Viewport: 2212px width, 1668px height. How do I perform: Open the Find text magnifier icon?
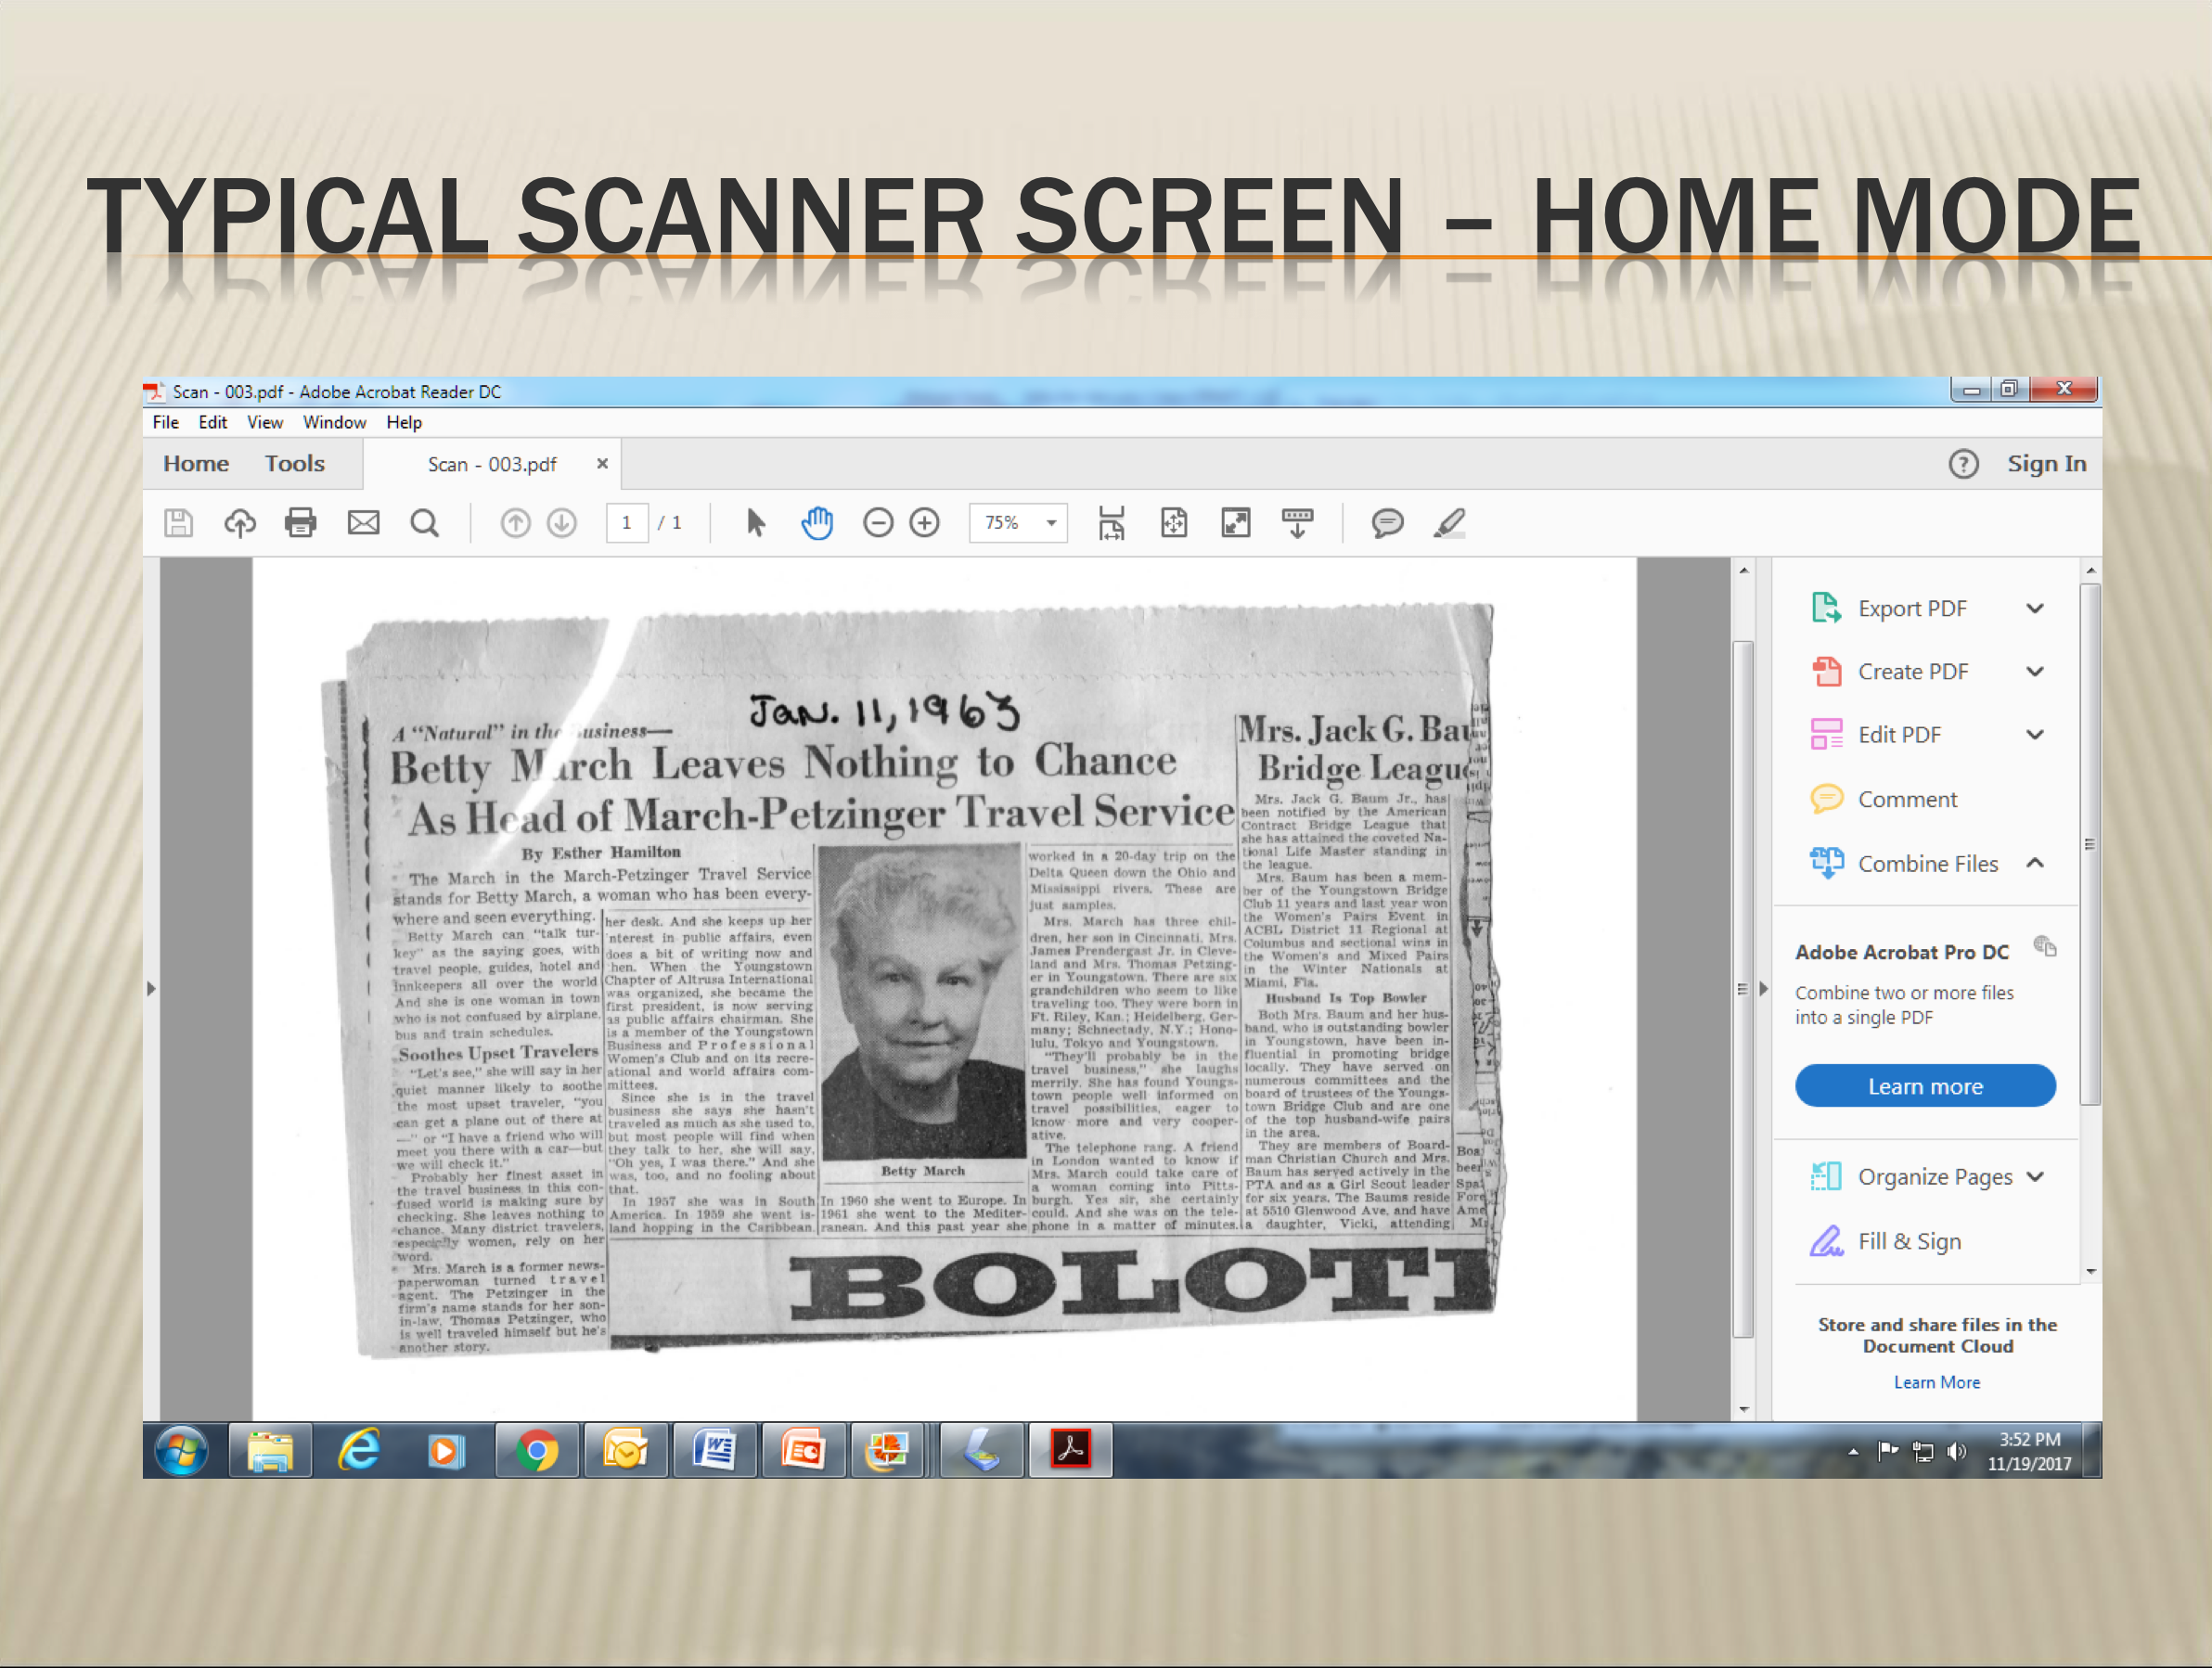pos(425,523)
